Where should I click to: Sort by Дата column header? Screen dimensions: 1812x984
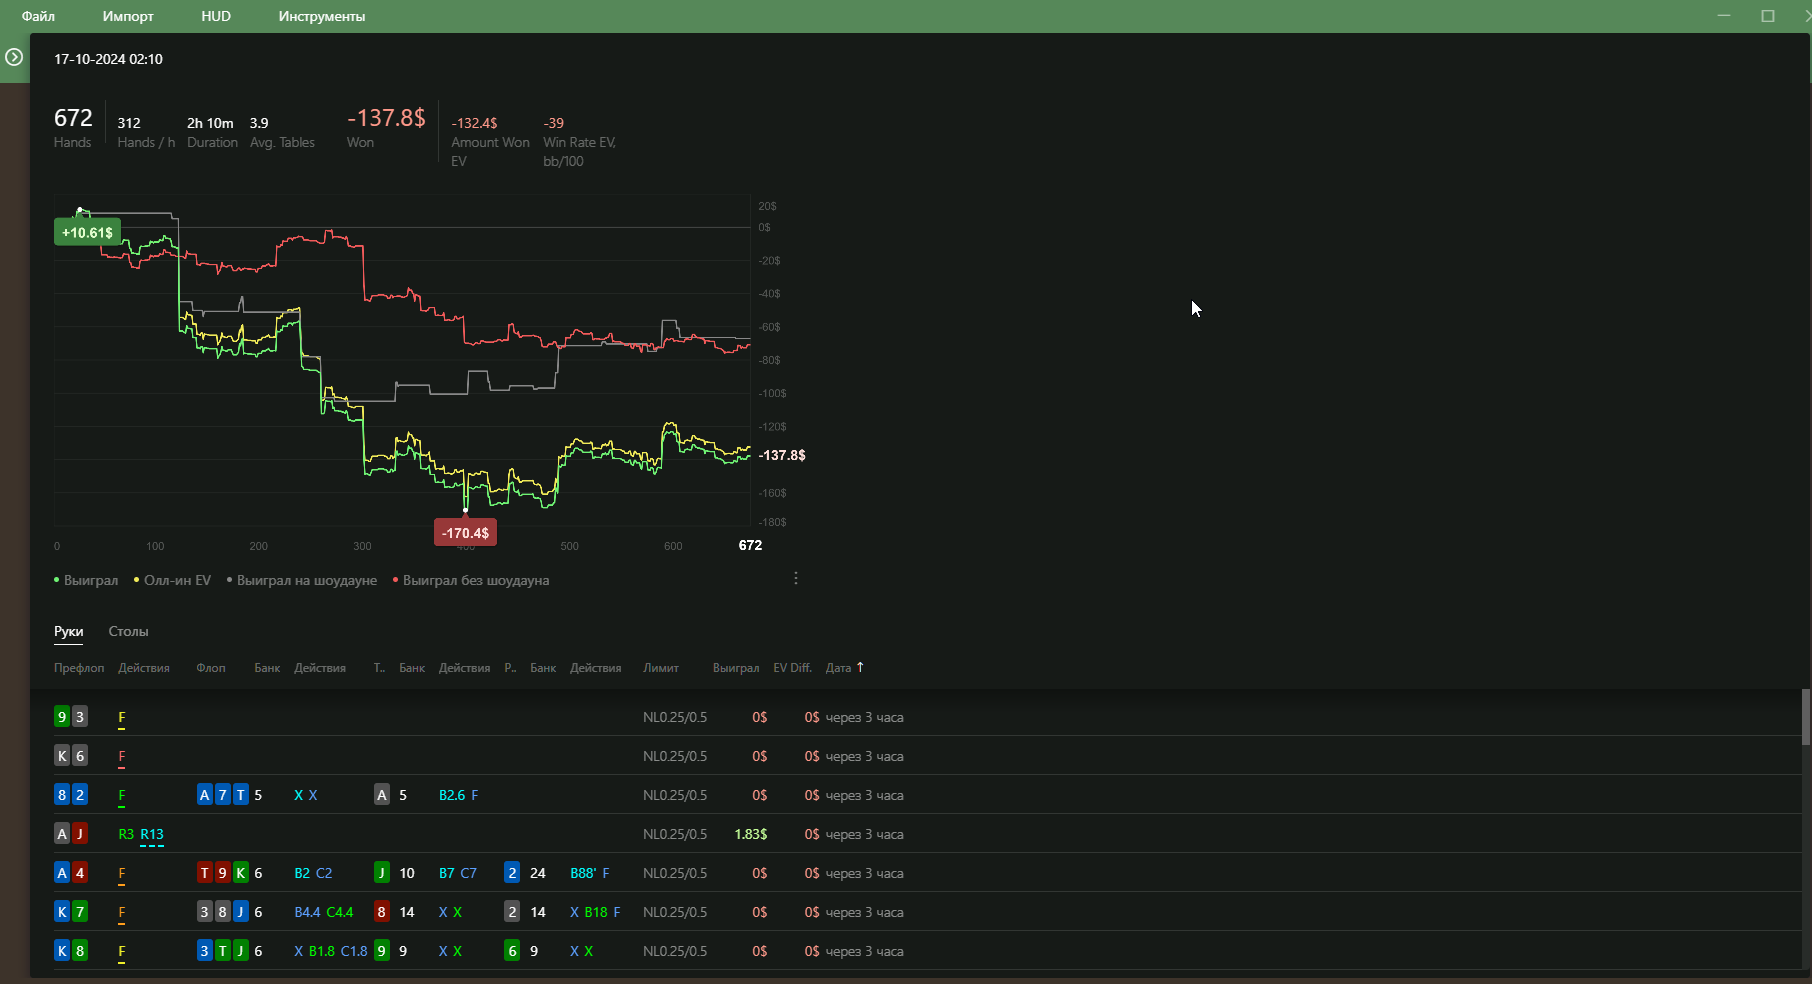838,668
